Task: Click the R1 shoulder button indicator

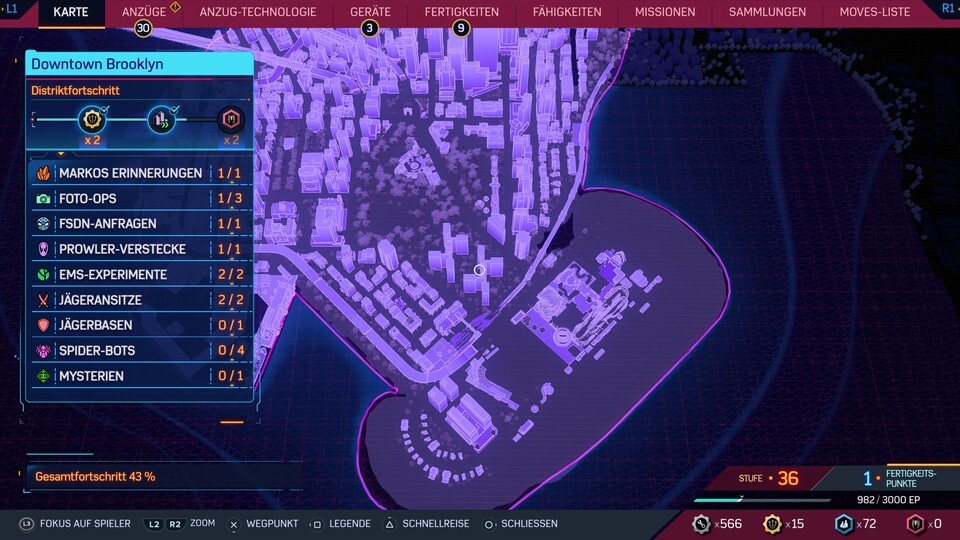Action: (947, 8)
